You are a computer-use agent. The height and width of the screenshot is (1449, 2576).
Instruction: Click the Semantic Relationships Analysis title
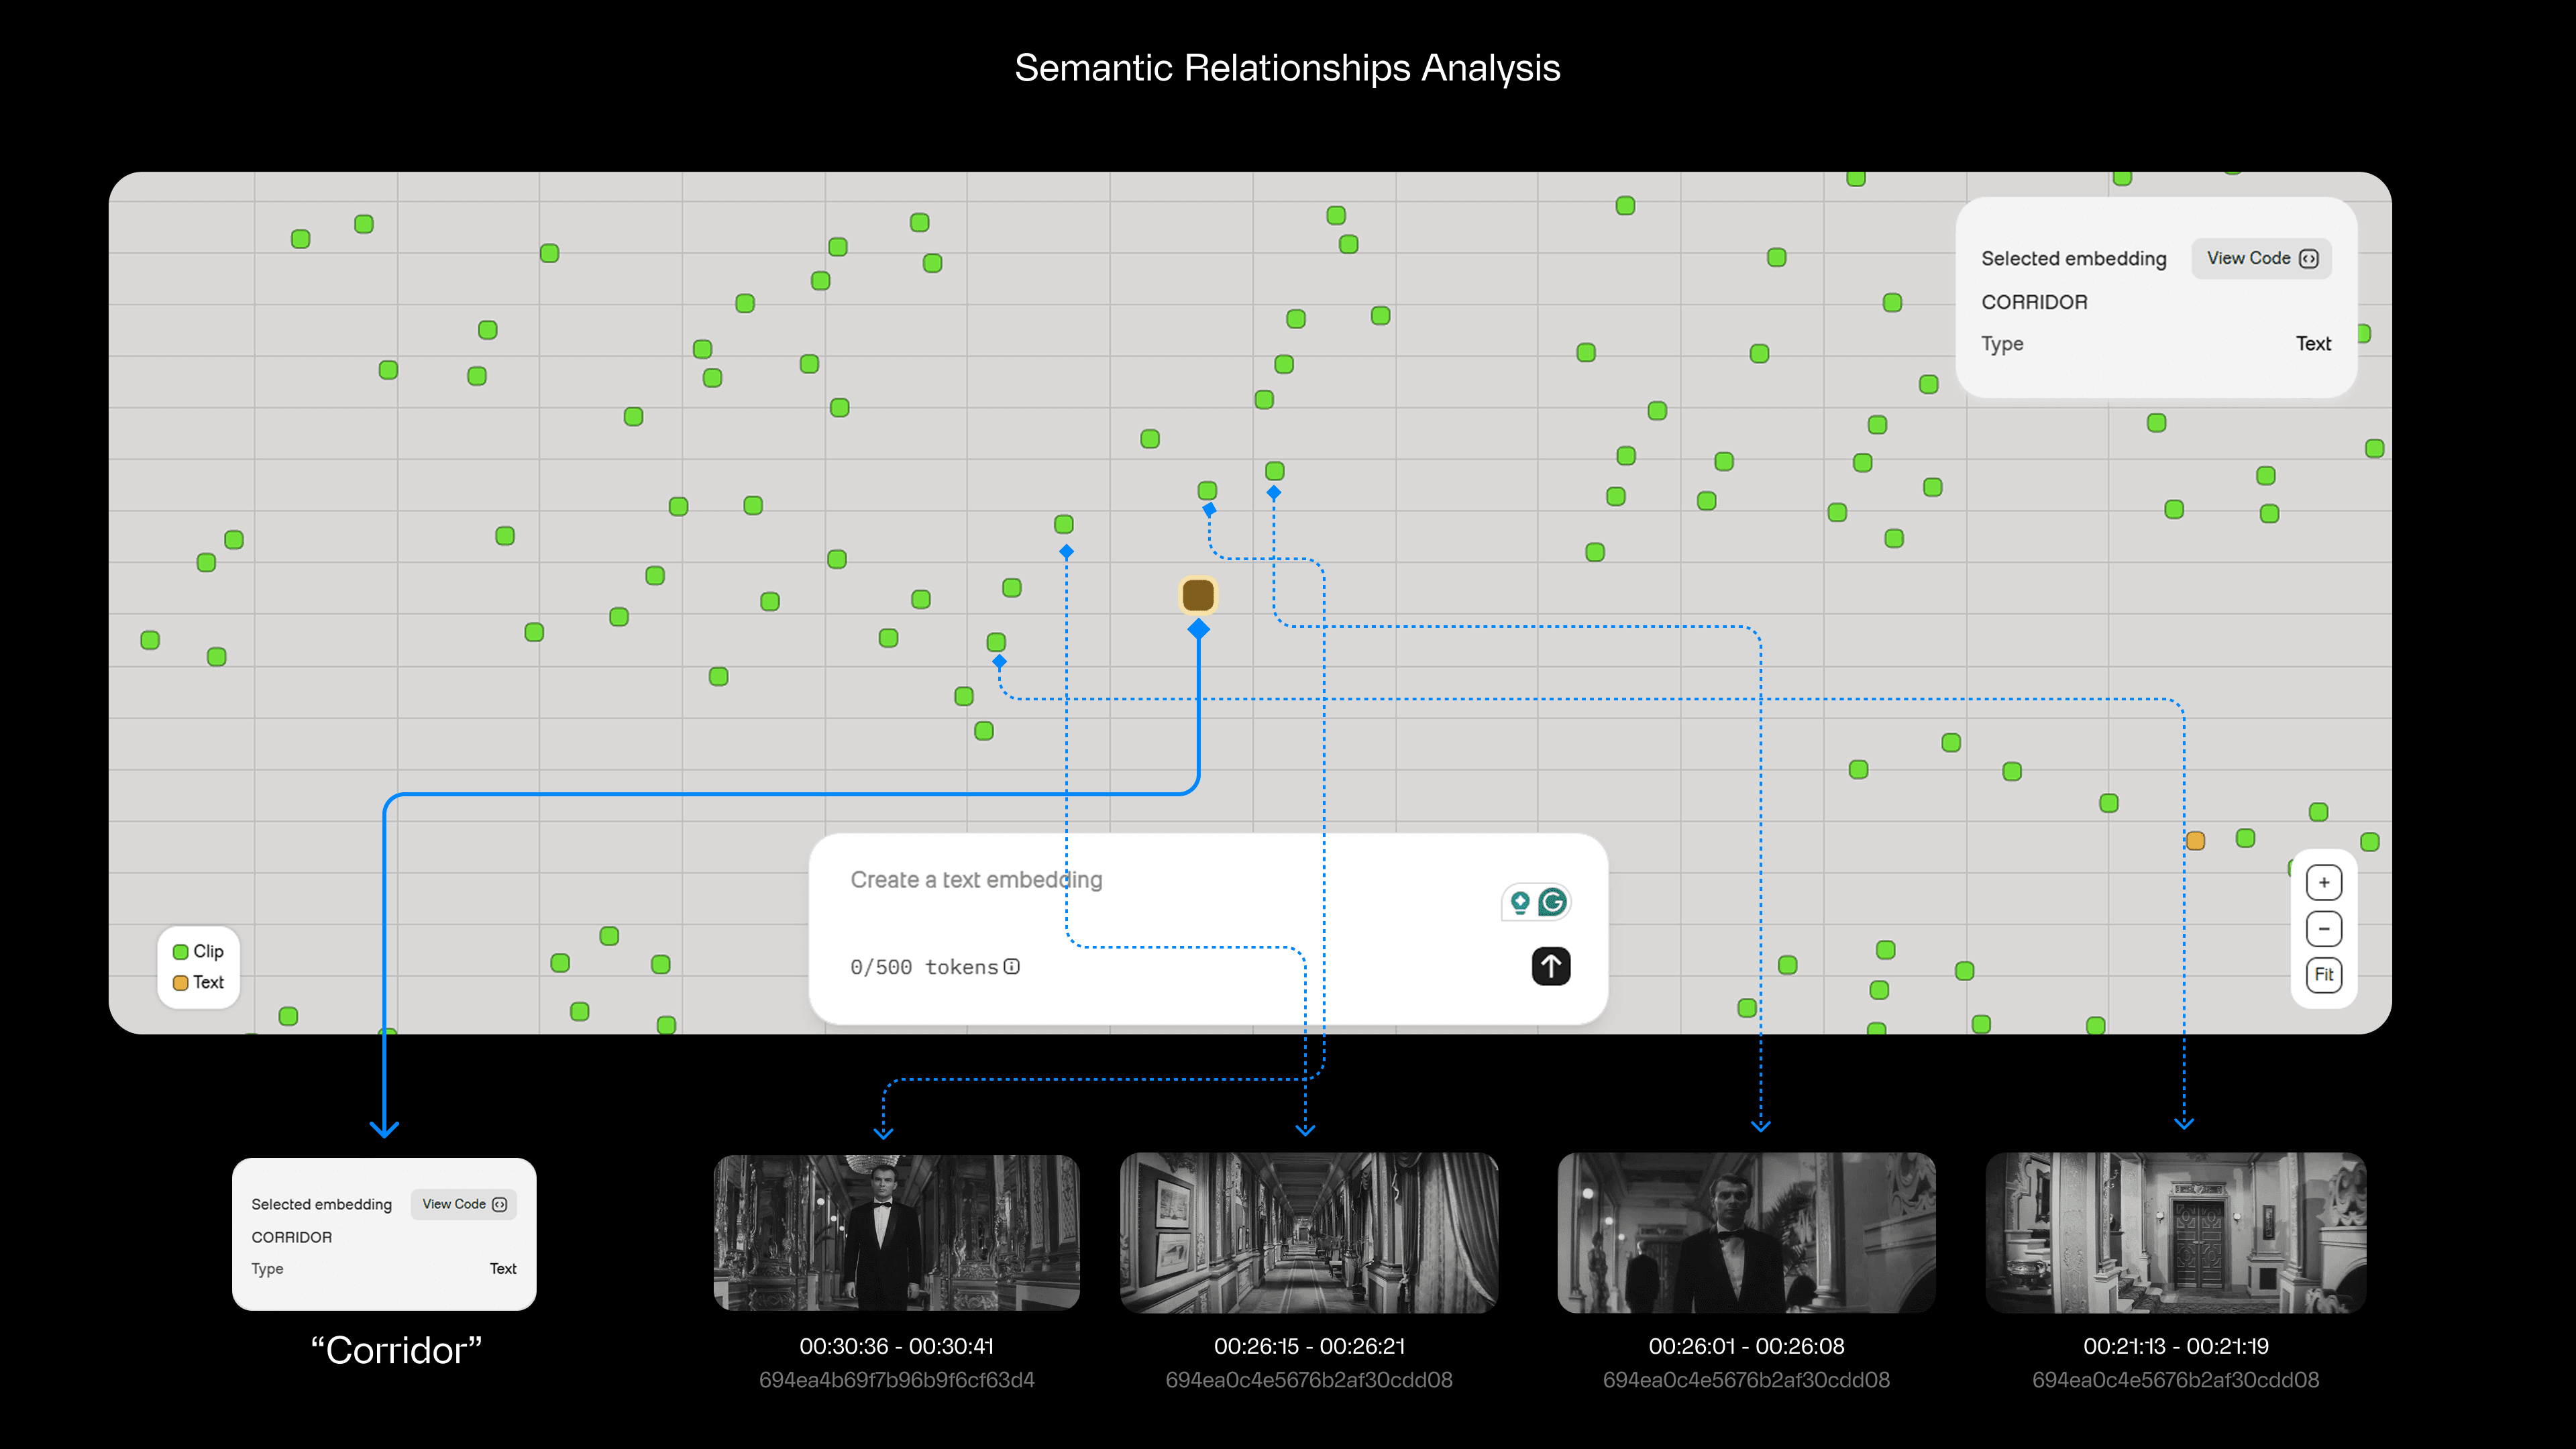1287,68
